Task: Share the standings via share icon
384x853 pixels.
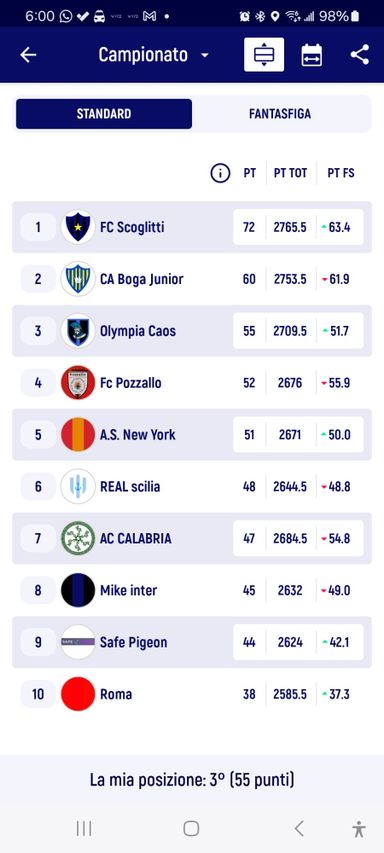Action: pyautogui.click(x=360, y=54)
